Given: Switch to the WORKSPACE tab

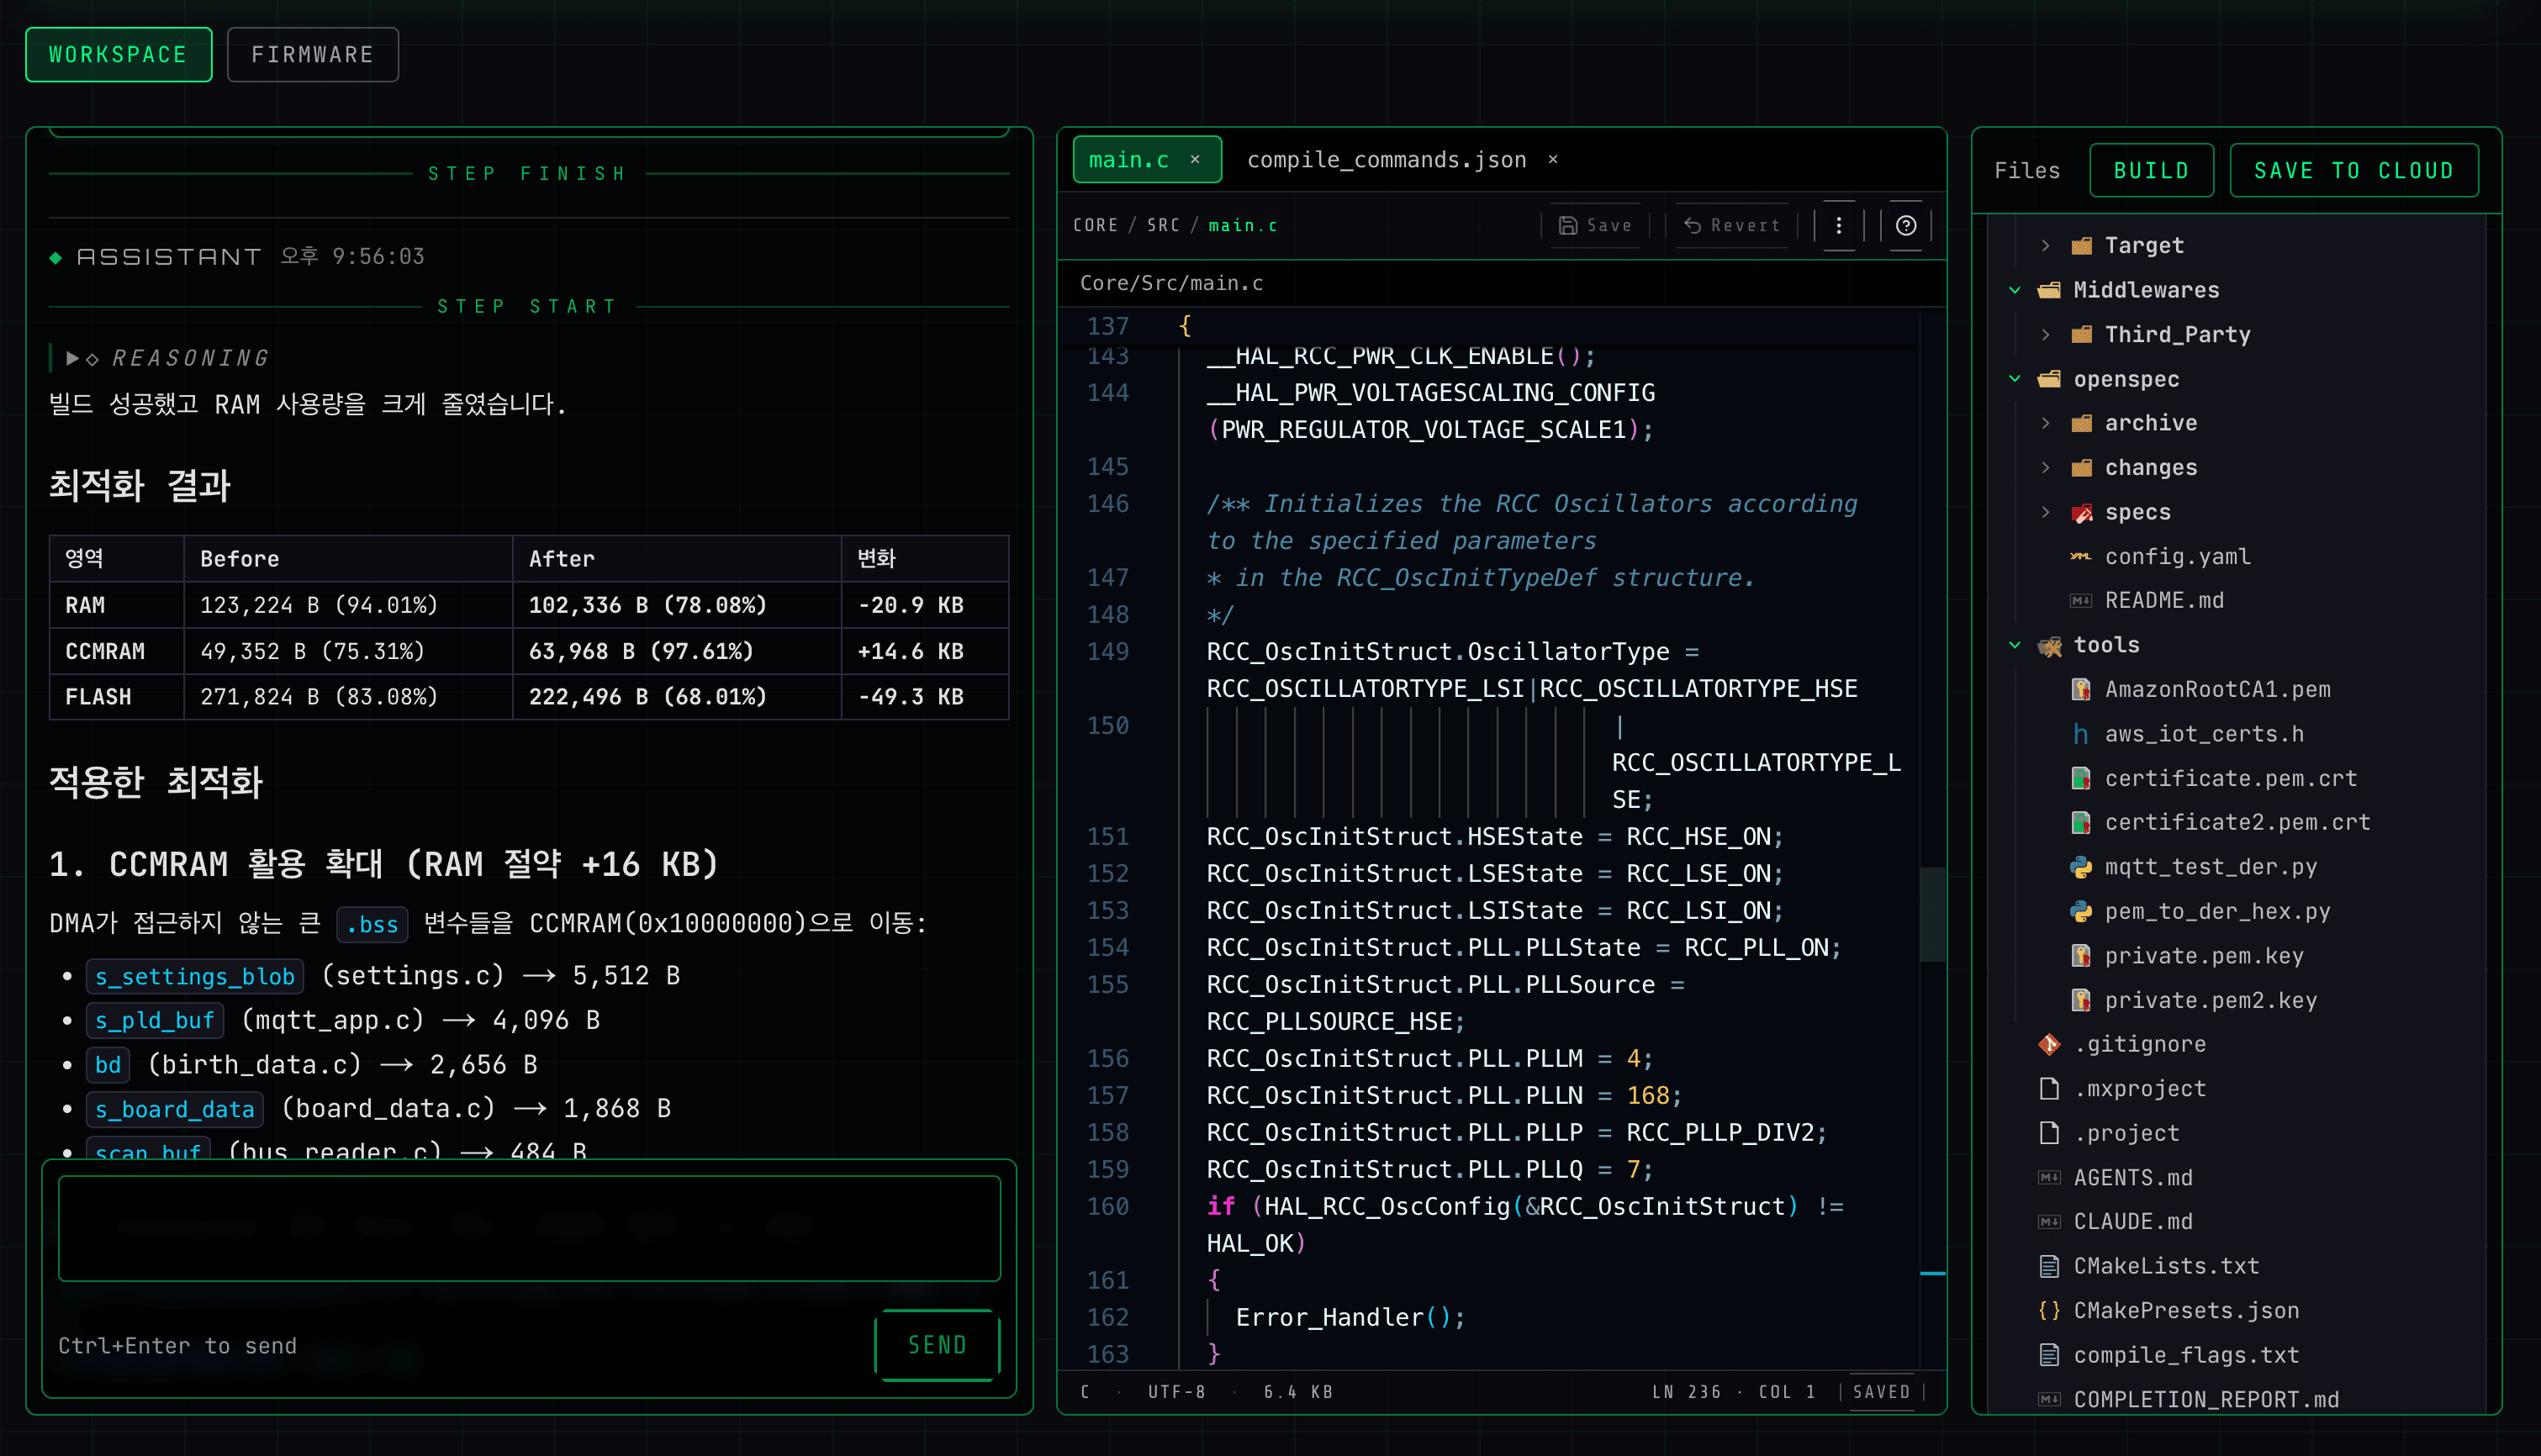Looking at the screenshot, I should 118,55.
